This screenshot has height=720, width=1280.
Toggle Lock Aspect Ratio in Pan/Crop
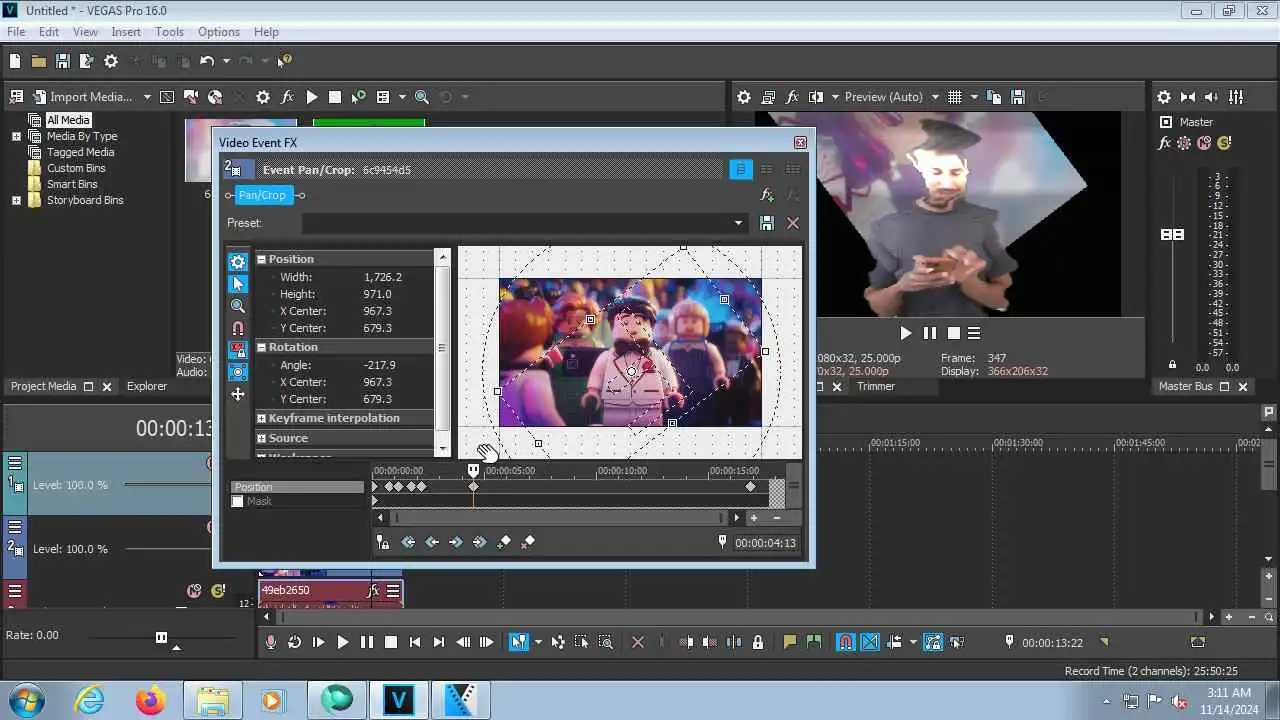pos(238,350)
